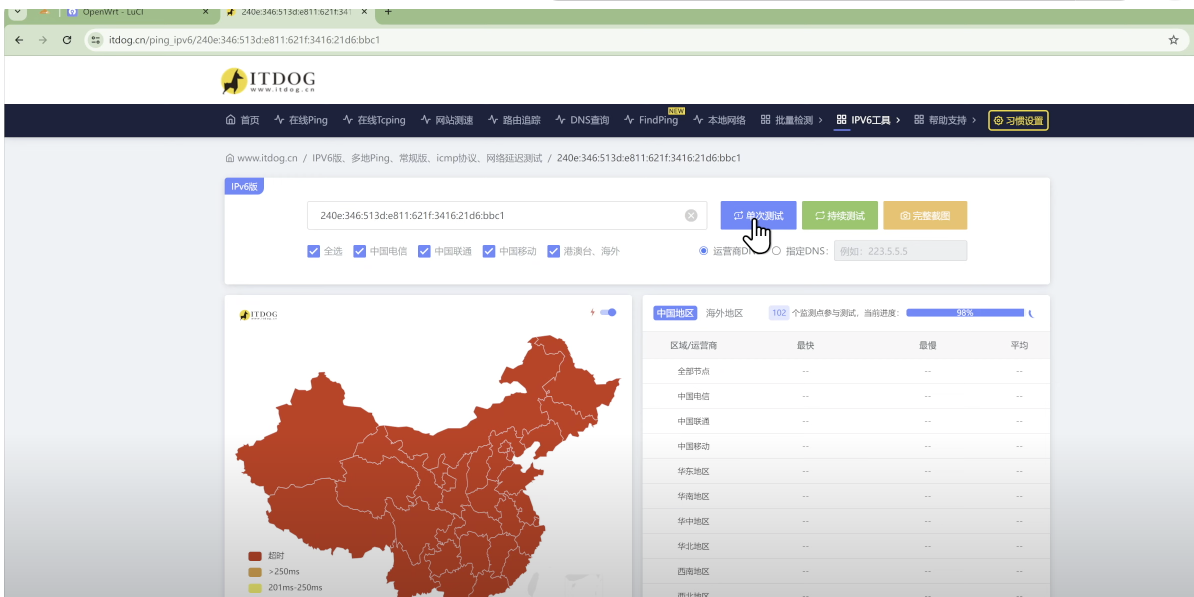Start continuous test with 持续测试 button
Viewport: 1194px width, 597px height.
pyautogui.click(x=839, y=216)
